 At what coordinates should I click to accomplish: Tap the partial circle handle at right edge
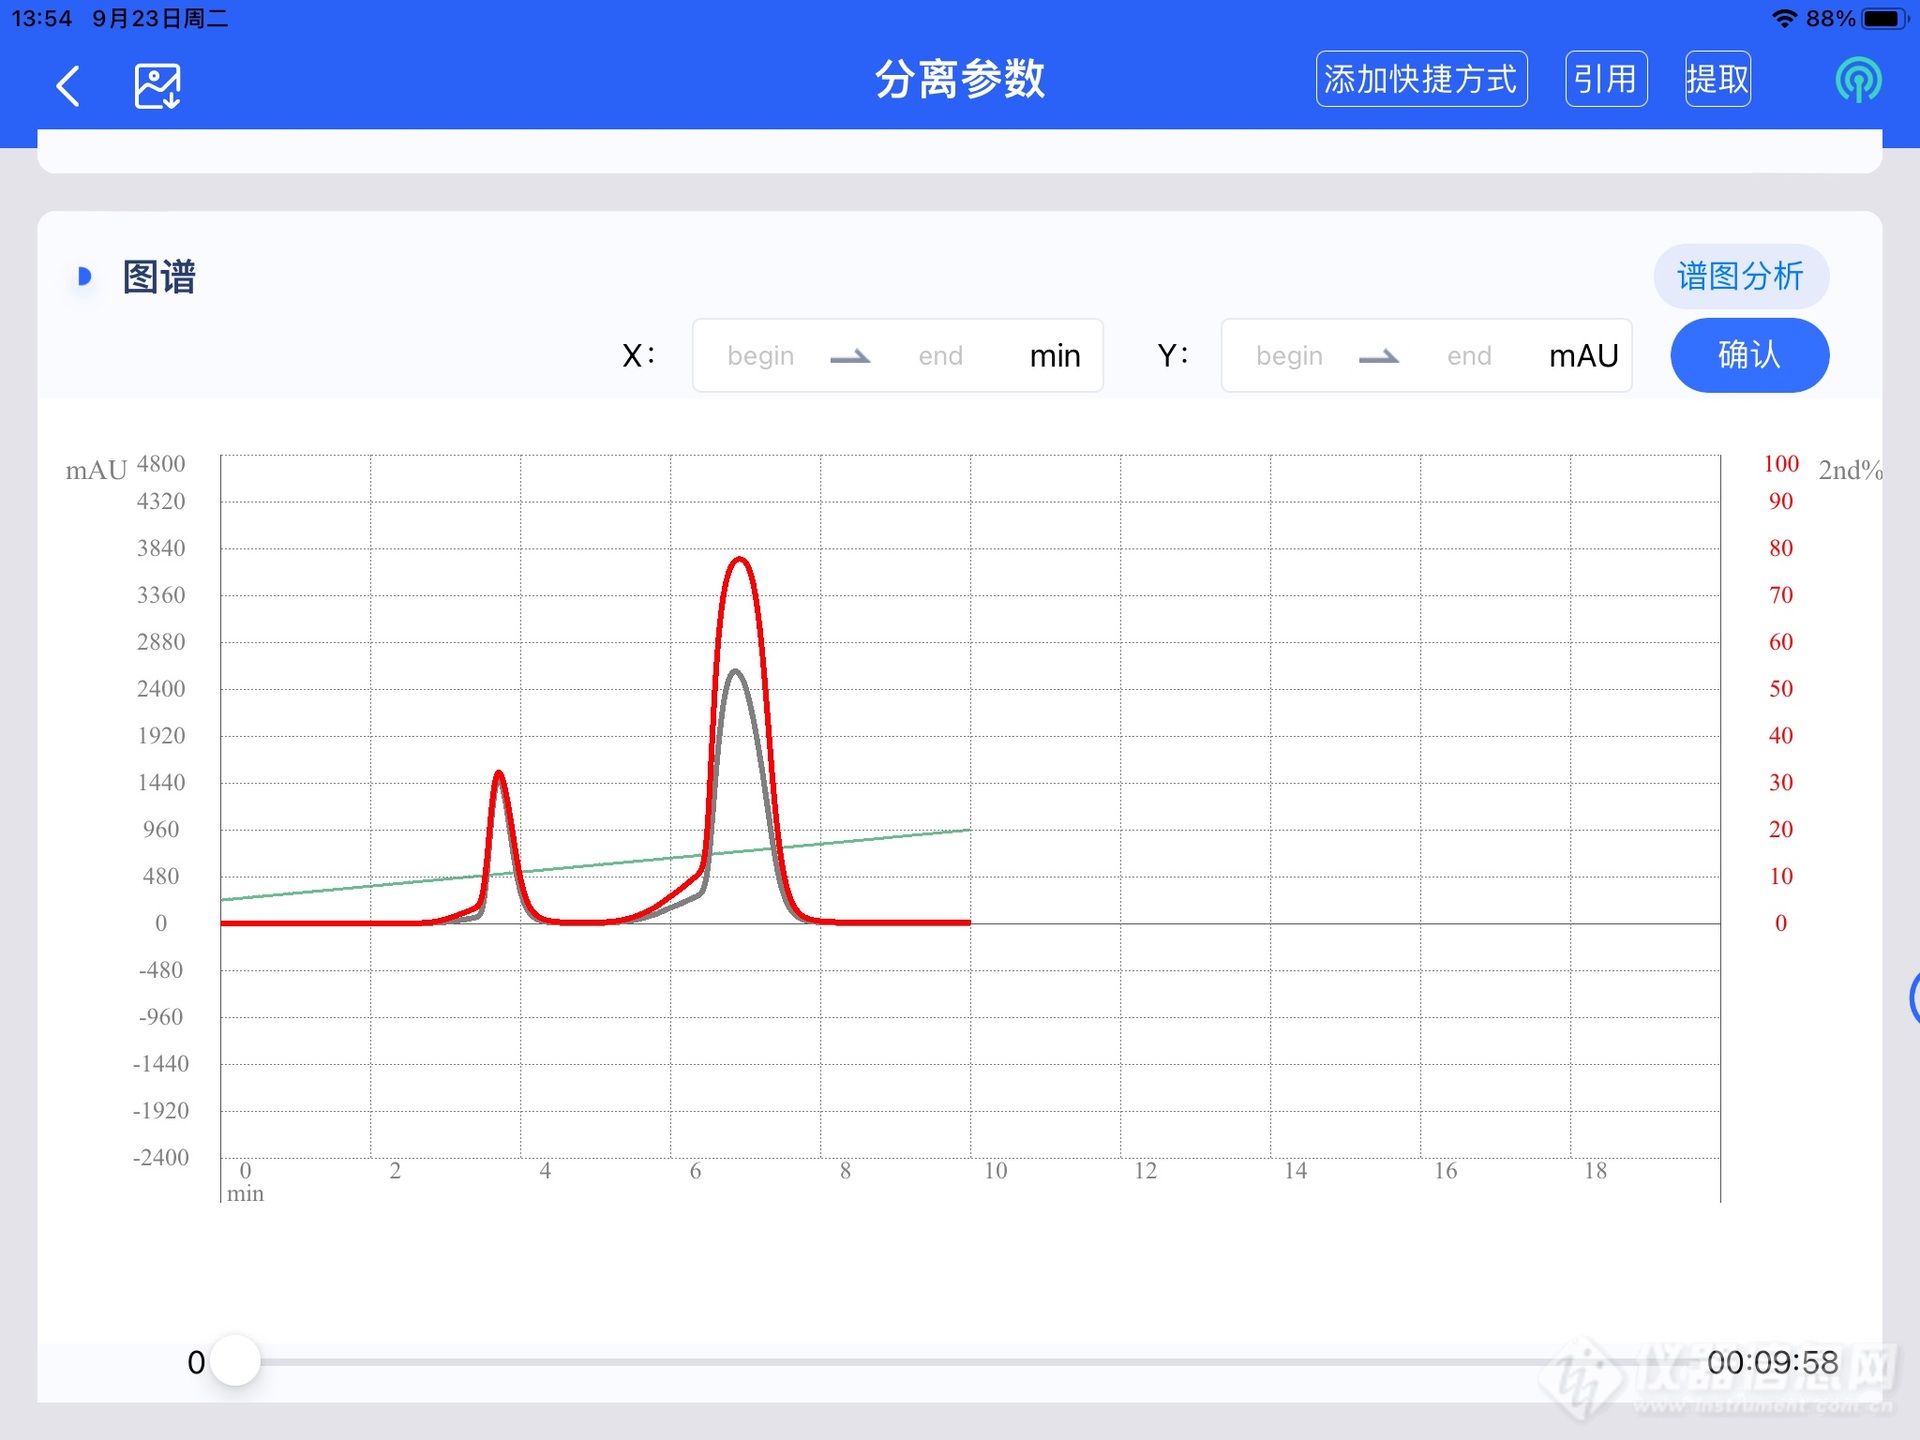click(x=1913, y=997)
